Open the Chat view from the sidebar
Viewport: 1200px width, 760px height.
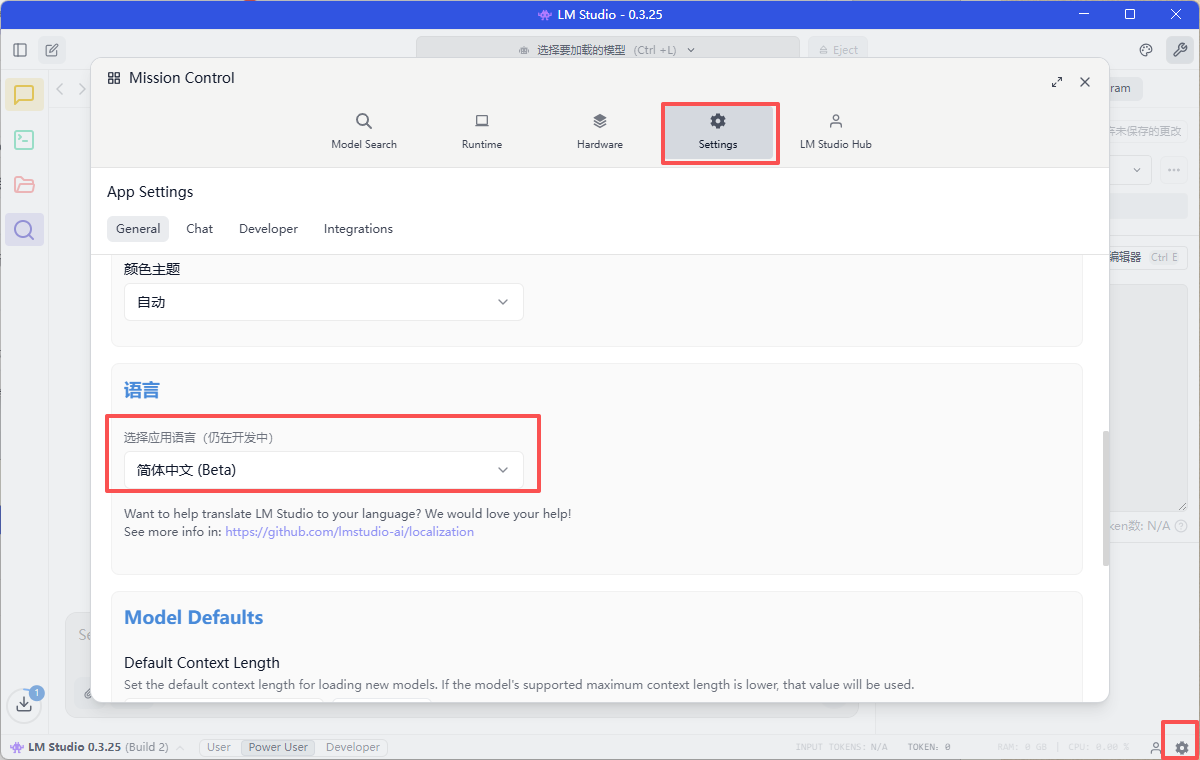(24, 95)
